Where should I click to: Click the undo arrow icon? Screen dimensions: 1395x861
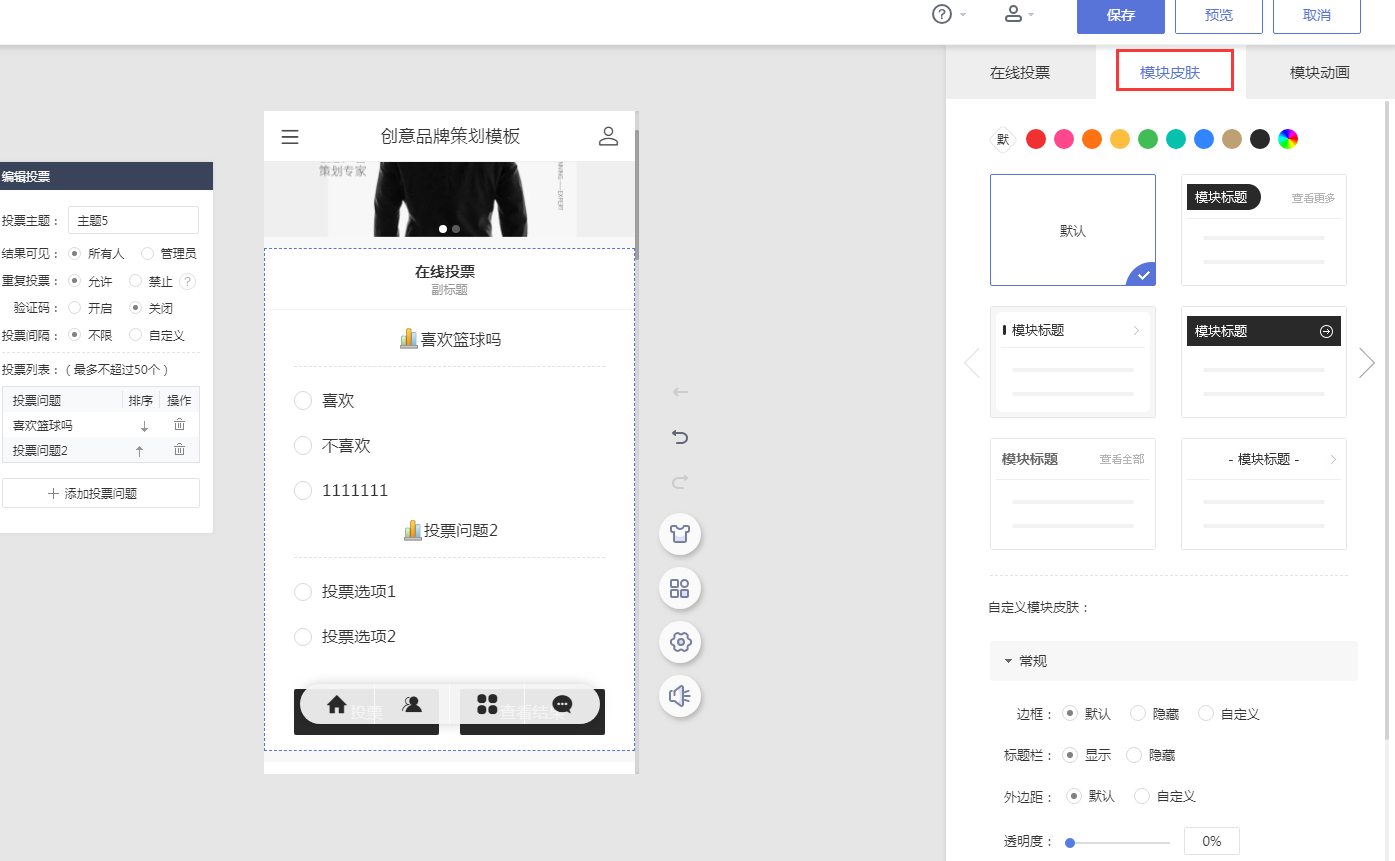pos(680,437)
